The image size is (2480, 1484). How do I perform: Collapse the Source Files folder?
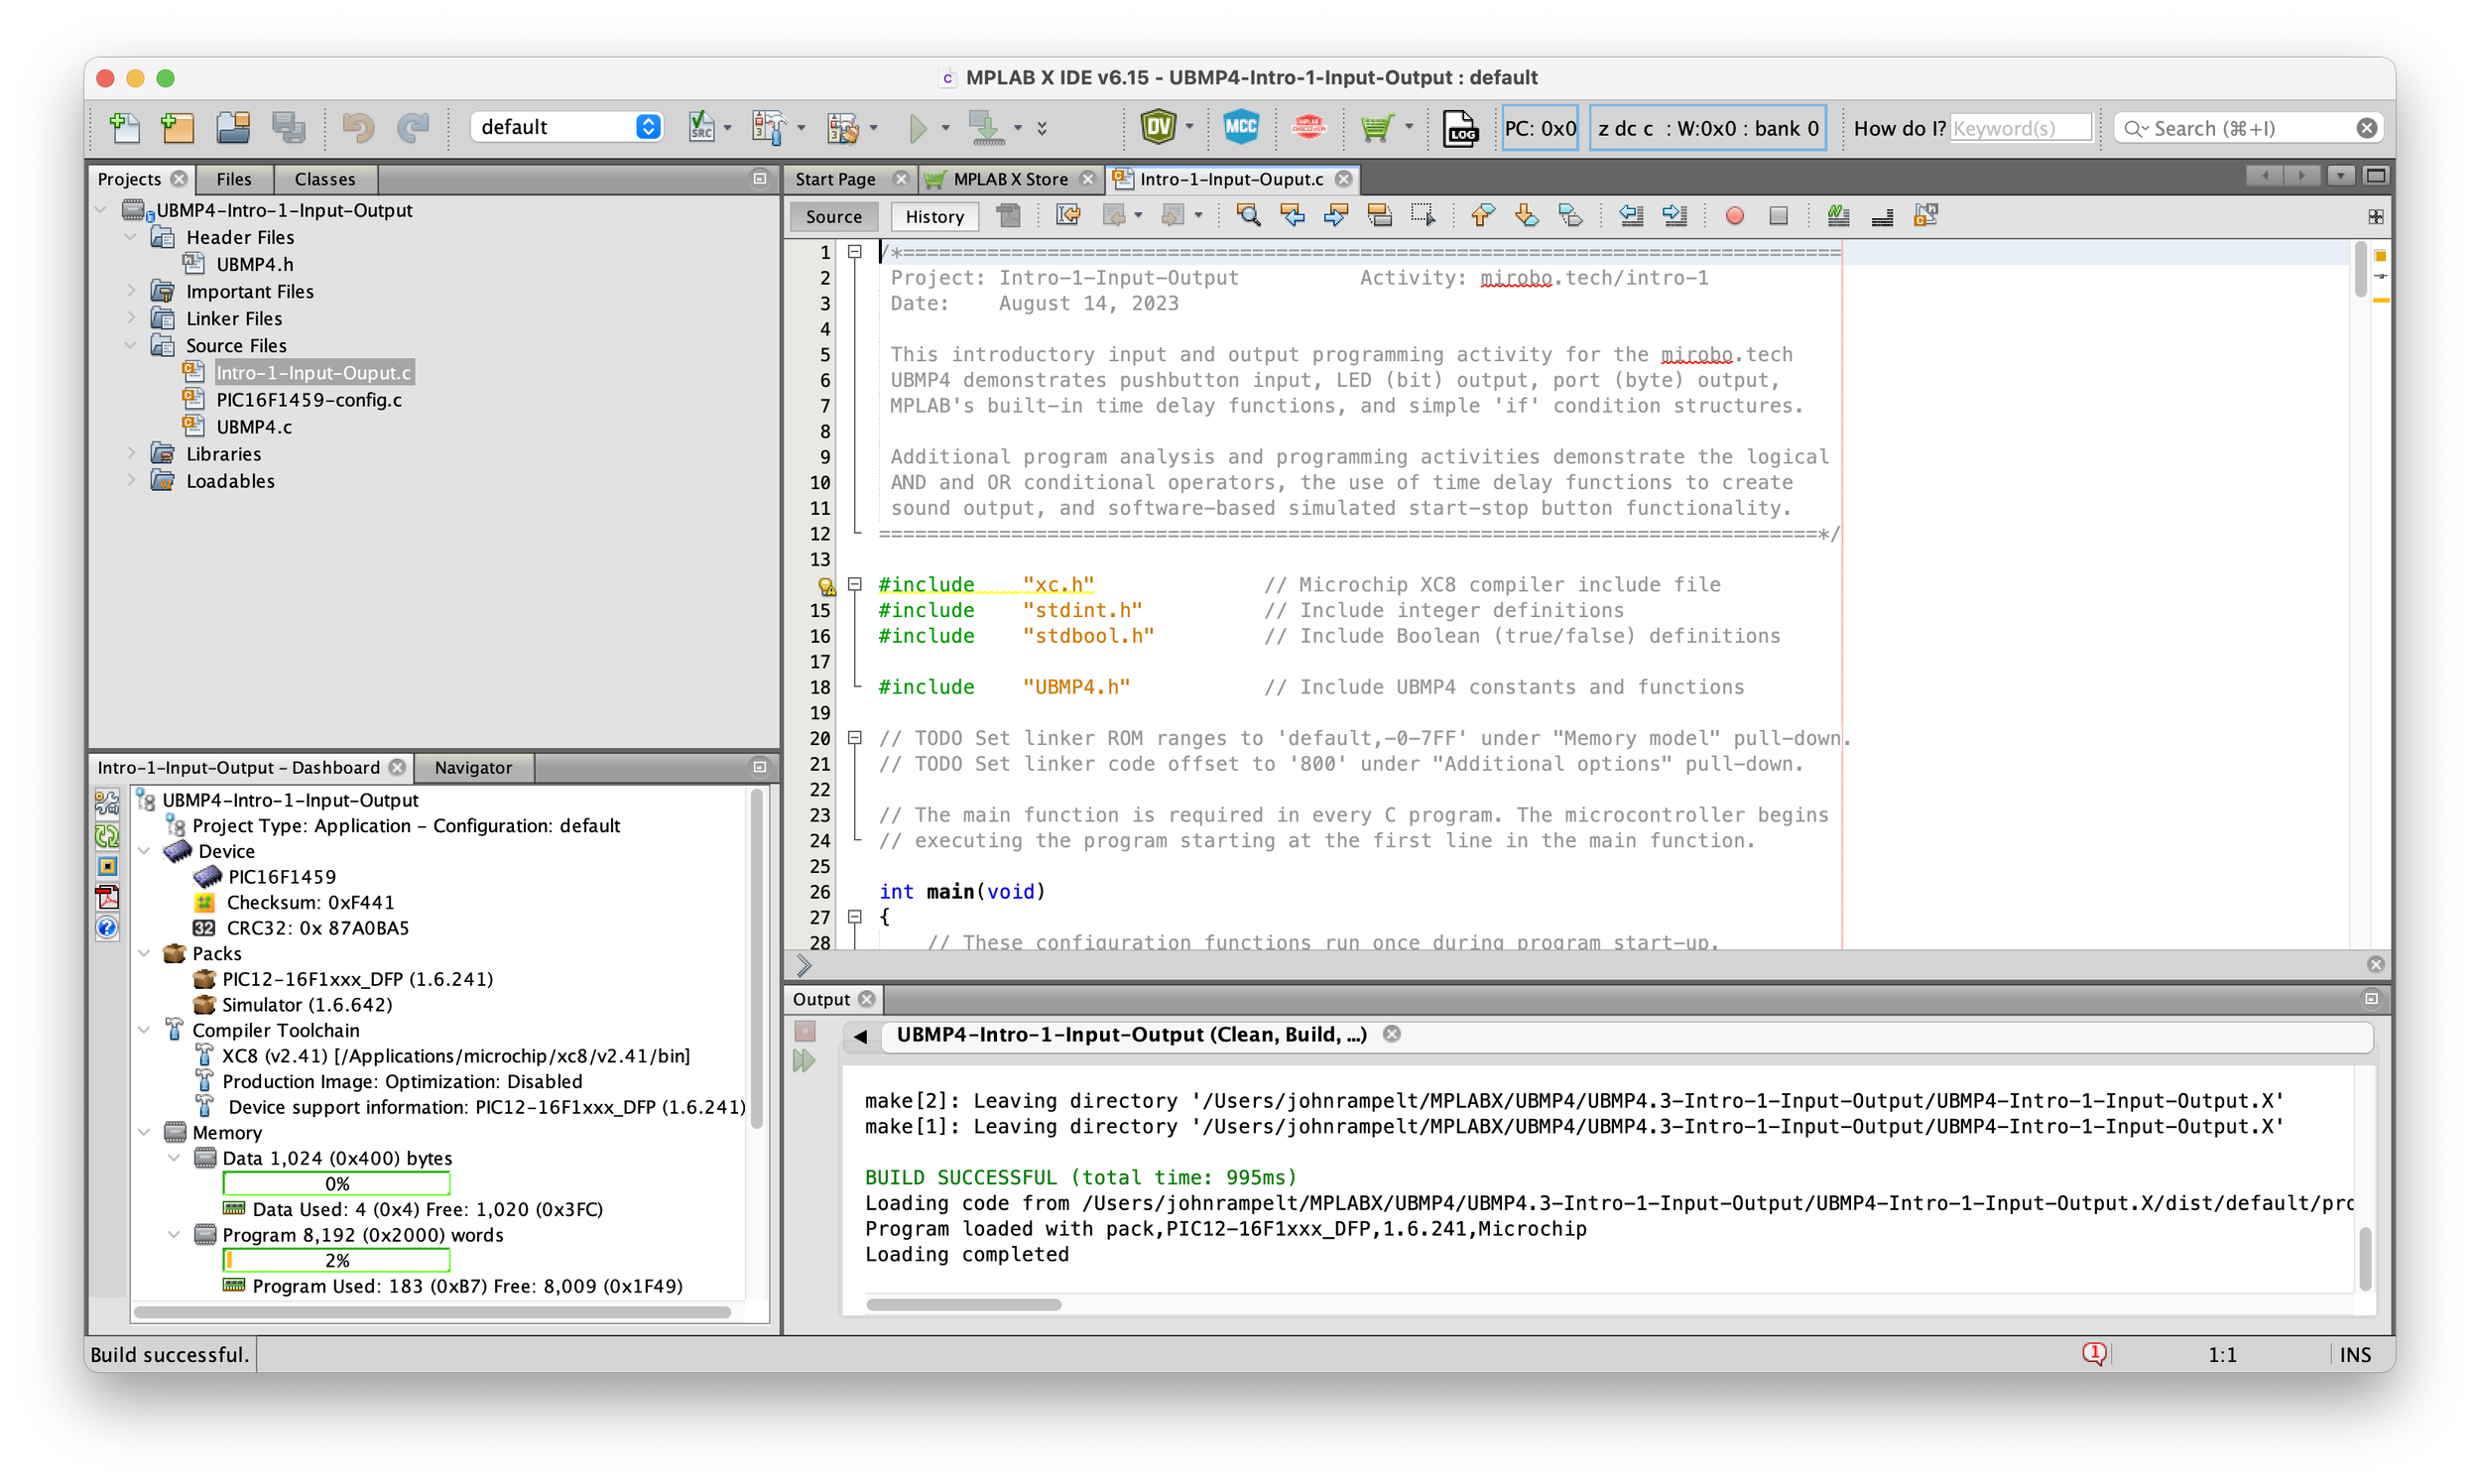click(131, 345)
